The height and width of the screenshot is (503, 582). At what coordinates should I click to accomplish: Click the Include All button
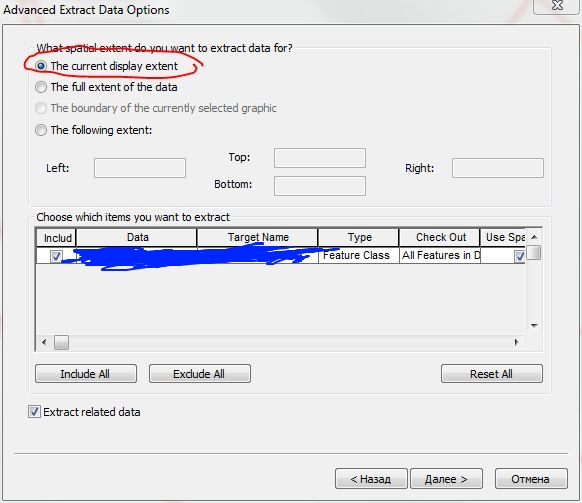tap(86, 373)
